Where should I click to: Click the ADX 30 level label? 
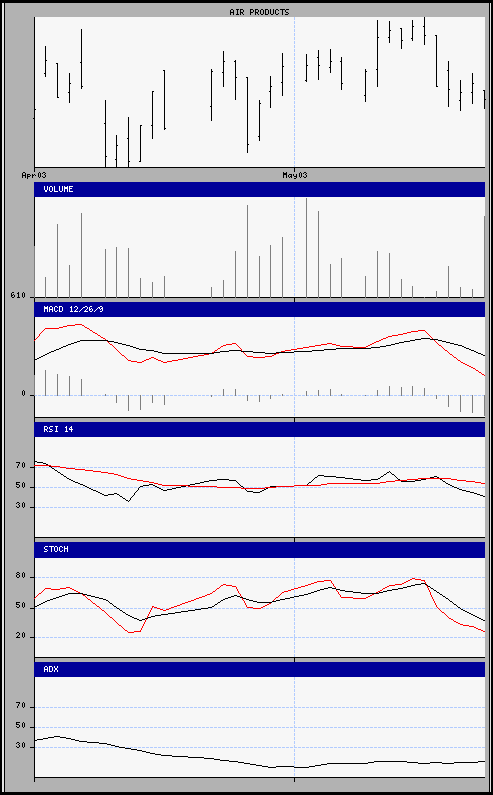point(20,746)
